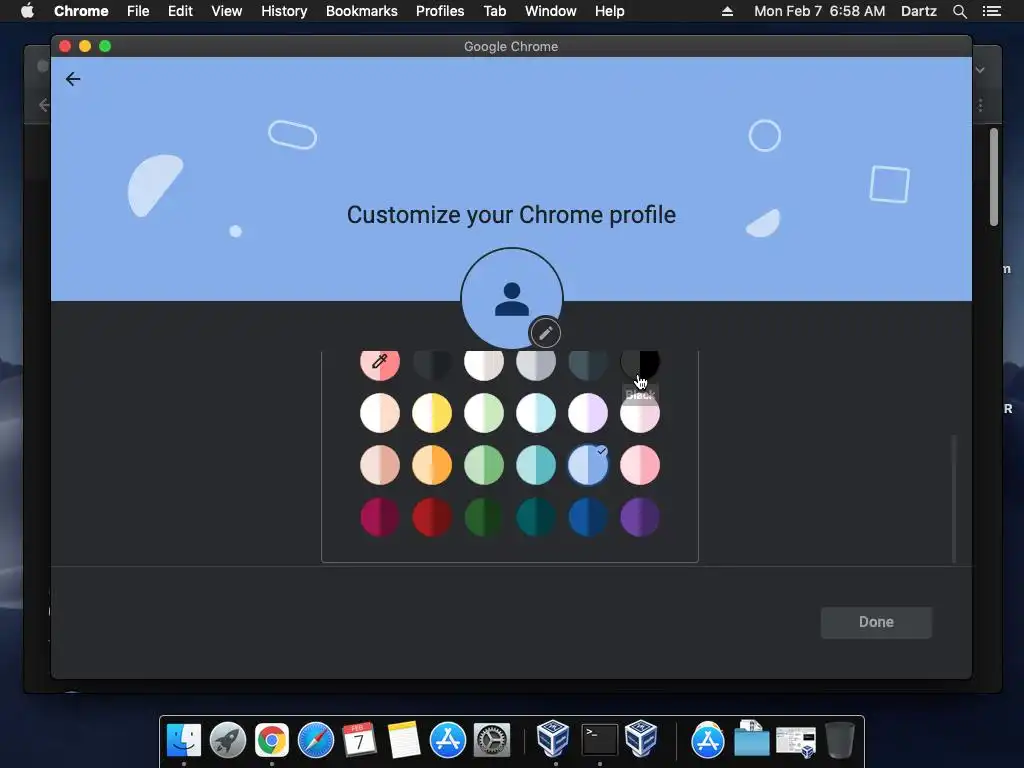
Task: Choose the orange theme swatch
Action: point(432,465)
